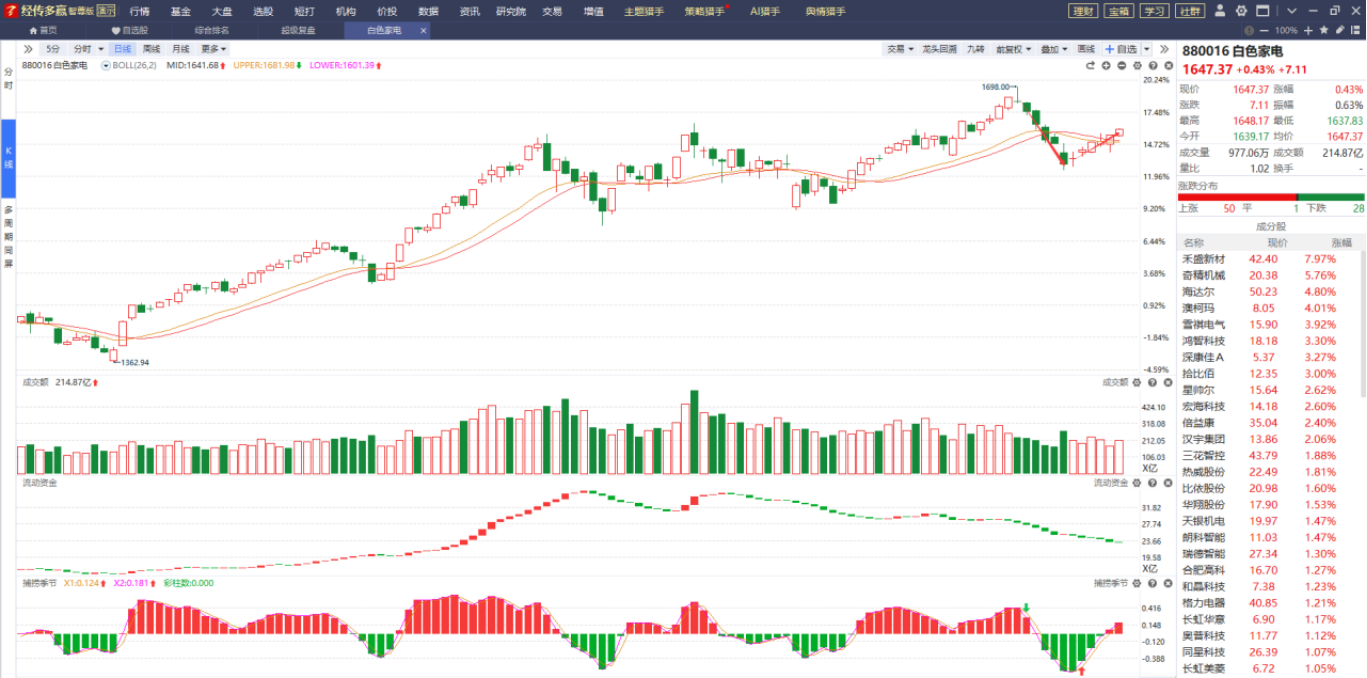Click the 龙头回溯 button
The height and width of the screenshot is (678, 1367).
coord(939,49)
